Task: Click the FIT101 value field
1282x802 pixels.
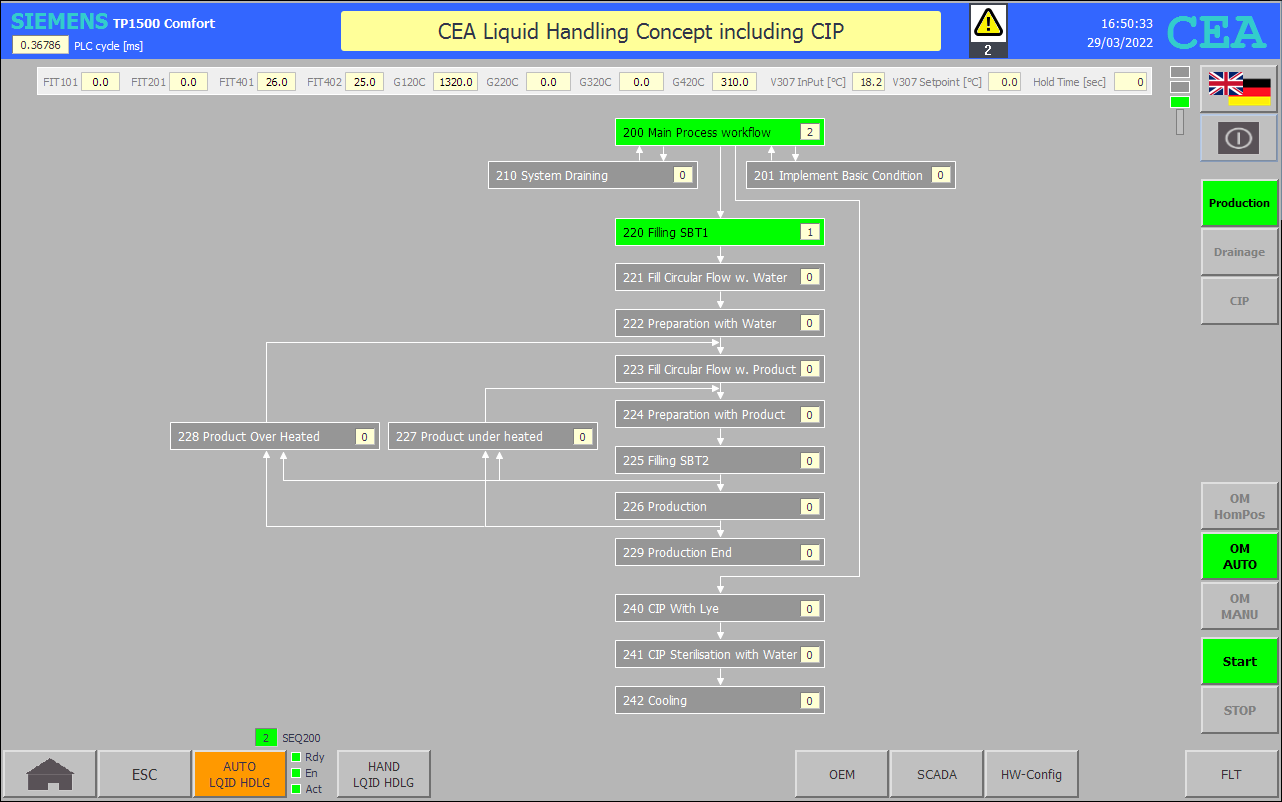Action: click(x=100, y=82)
